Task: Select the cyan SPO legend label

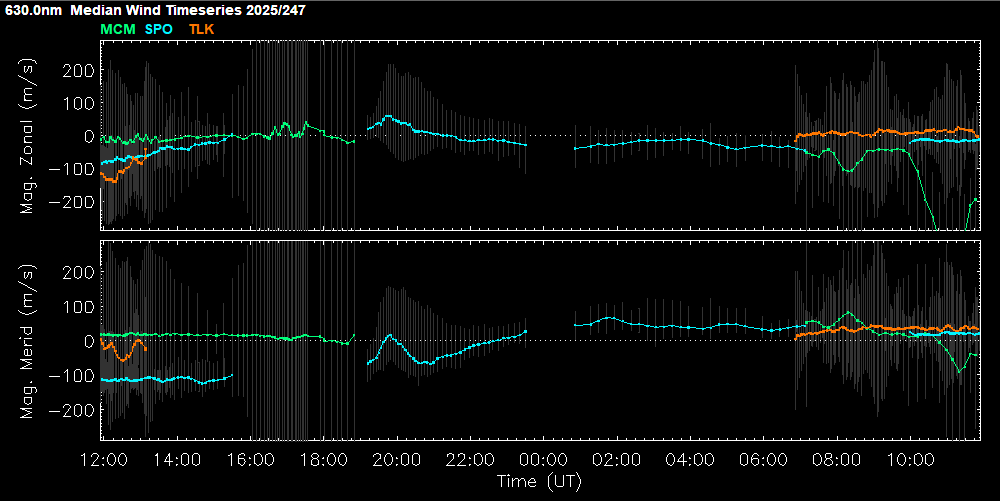Action: [x=159, y=29]
